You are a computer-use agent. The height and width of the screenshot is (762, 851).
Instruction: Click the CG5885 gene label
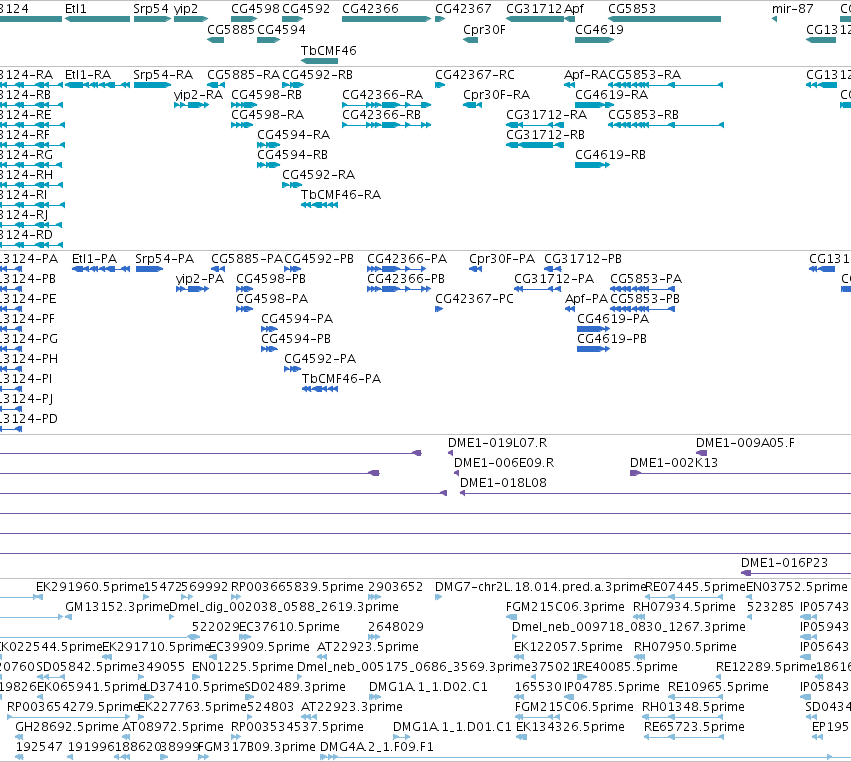231,30
